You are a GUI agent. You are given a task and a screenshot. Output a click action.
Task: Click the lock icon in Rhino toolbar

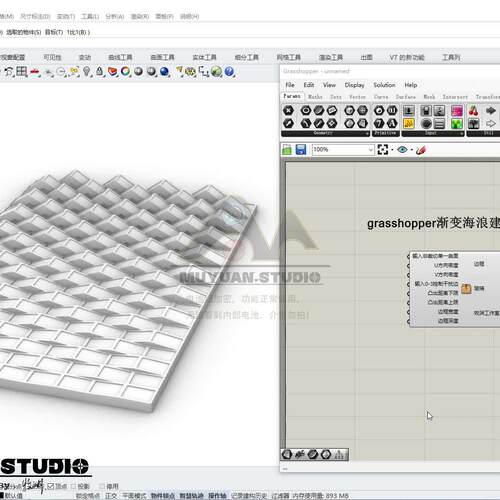tap(99, 71)
